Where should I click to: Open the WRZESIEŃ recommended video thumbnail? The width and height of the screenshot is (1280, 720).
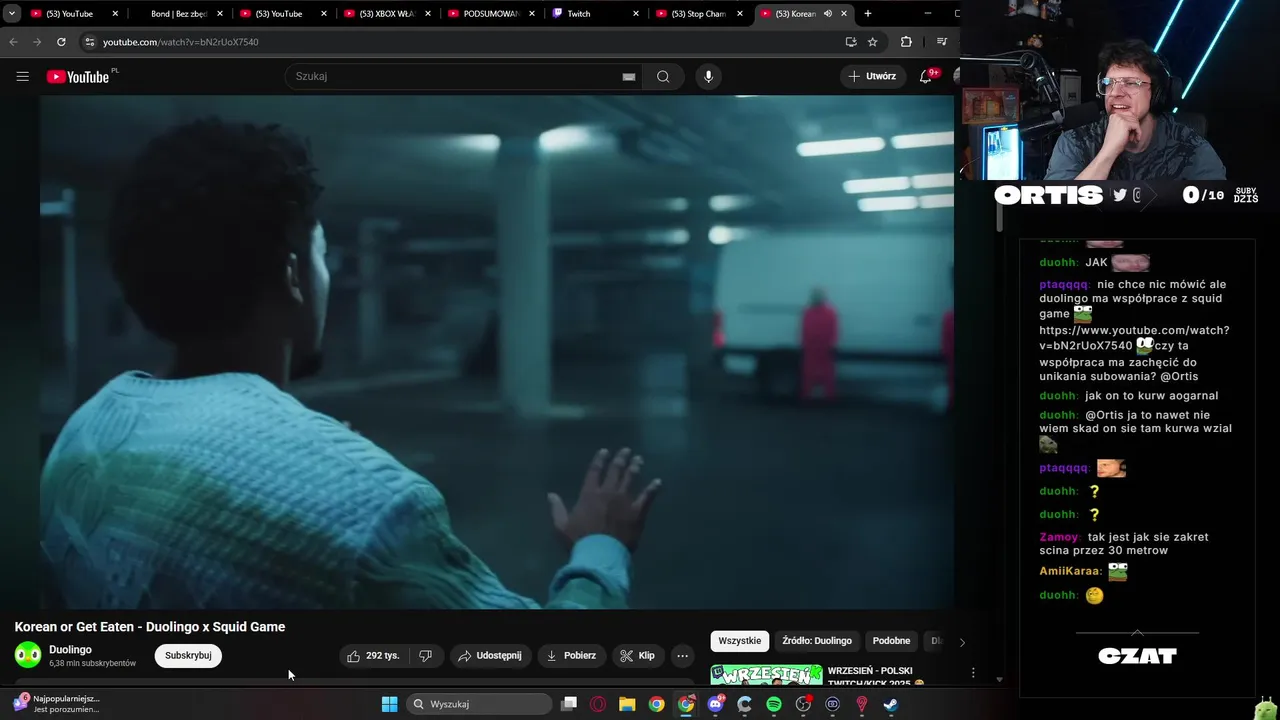click(x=766, y=675)
